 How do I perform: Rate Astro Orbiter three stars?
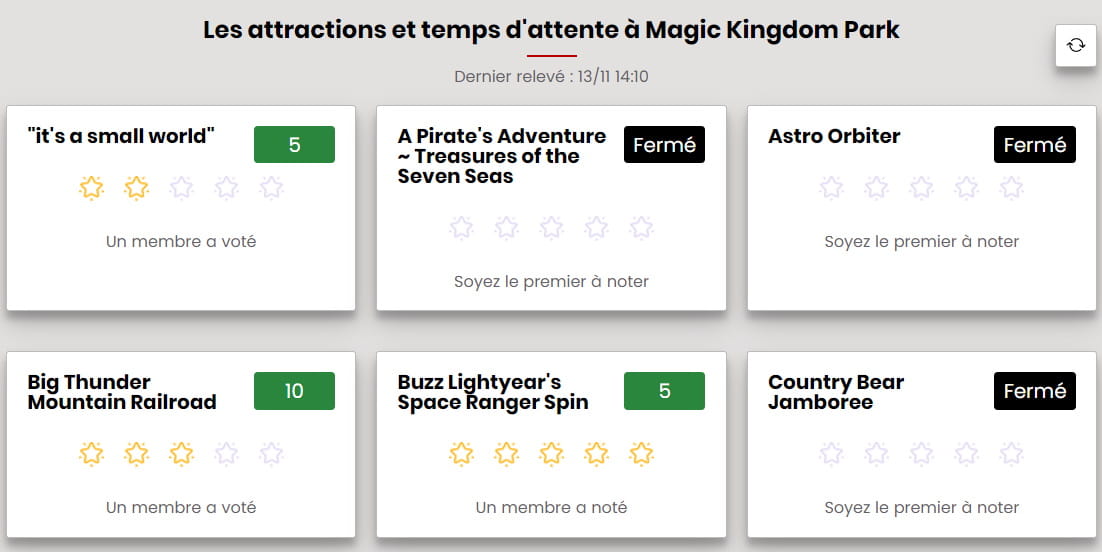921,188
